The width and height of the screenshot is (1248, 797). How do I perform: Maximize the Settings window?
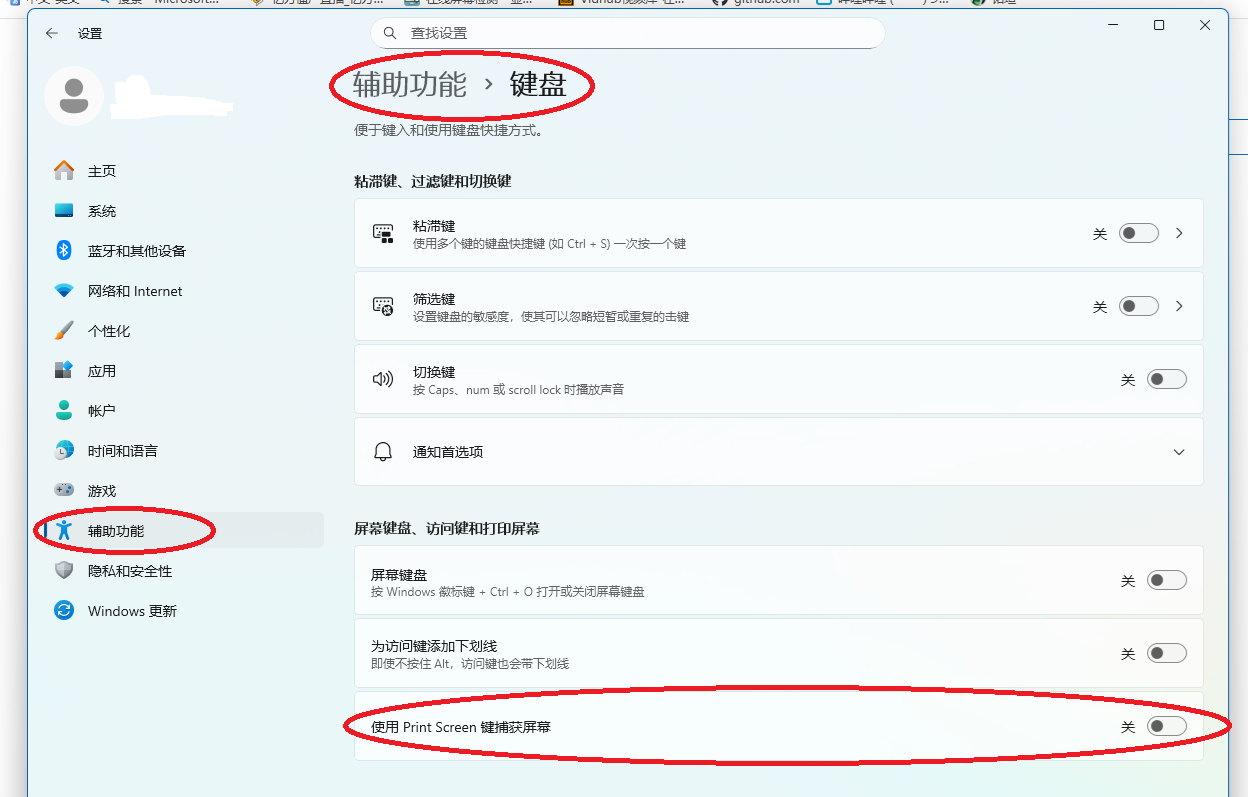coord(1159,26)
